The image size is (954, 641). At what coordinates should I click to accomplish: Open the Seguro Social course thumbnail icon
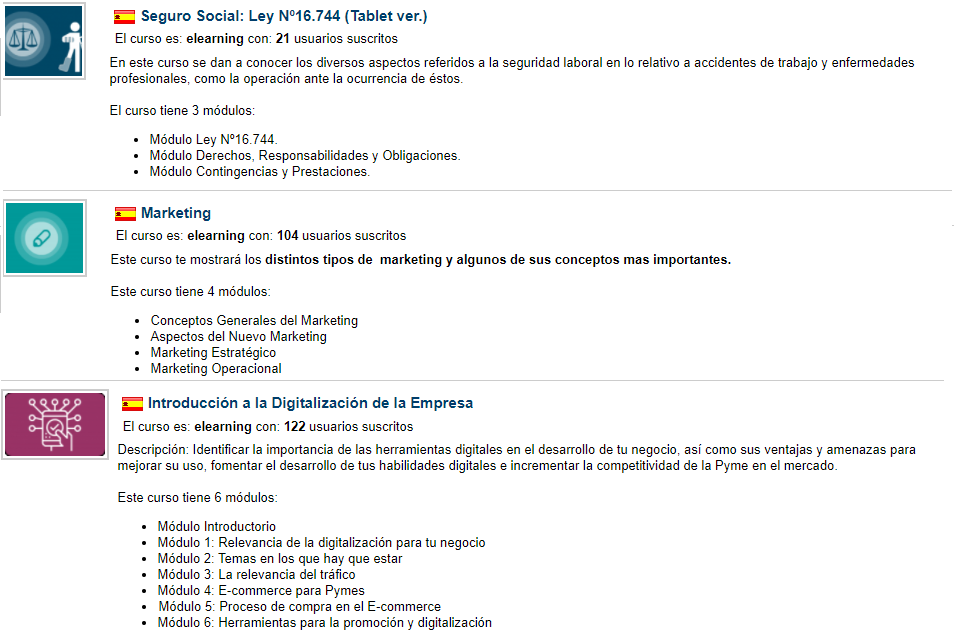click(x=44, y=41)
